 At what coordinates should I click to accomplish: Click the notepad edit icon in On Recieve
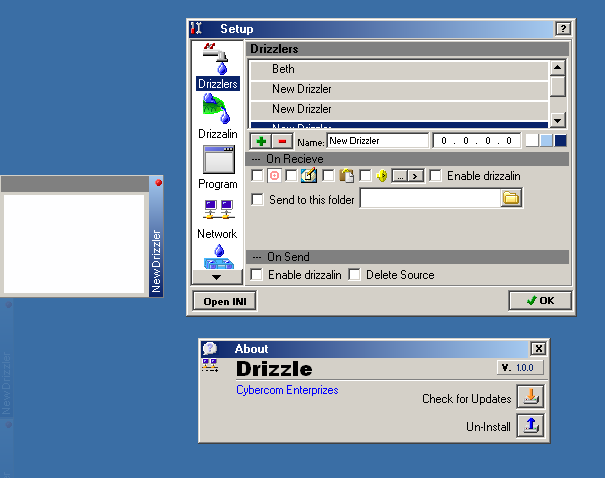click(x=309, y=176)
